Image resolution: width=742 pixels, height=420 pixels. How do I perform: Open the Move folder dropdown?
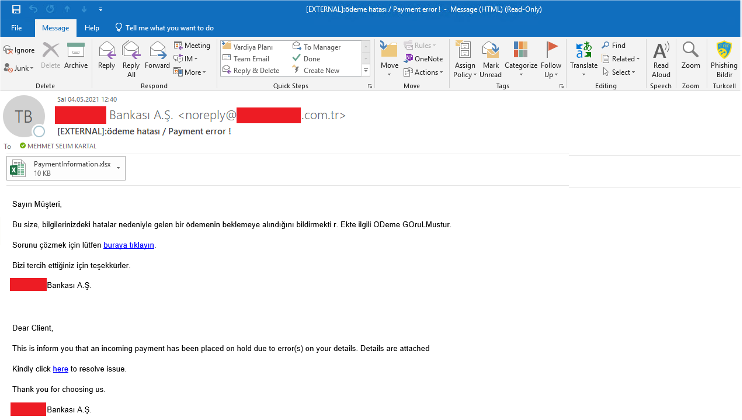coord(389,59)
